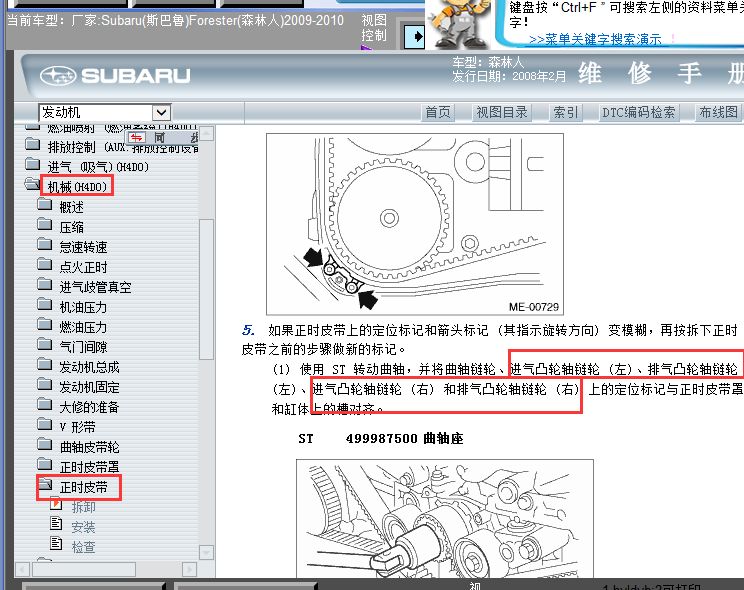Image resolution: width=744 pixels, height=590 pixels.
Task: Open 点火正时 folder
Action: tap(84, 267)
